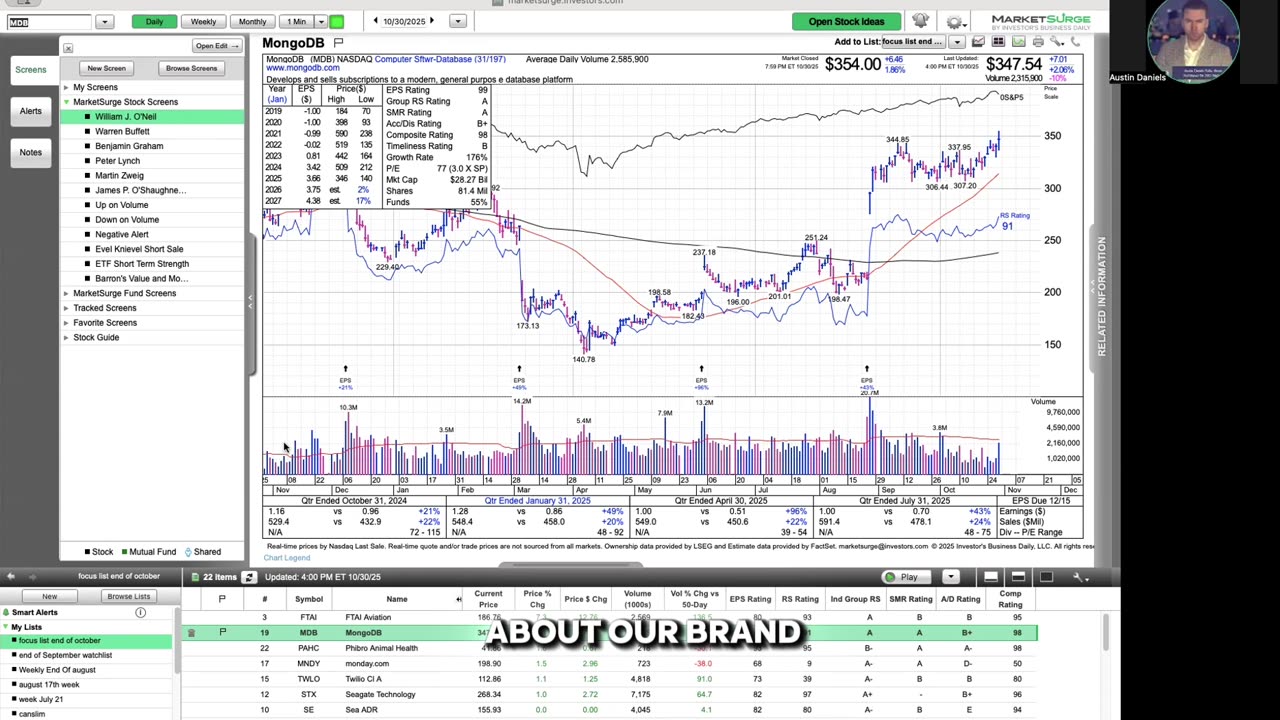This screenshot has width=1280, height=720.
Task: Go back with the list panel left arrow
Action: (x=10, y=577)
